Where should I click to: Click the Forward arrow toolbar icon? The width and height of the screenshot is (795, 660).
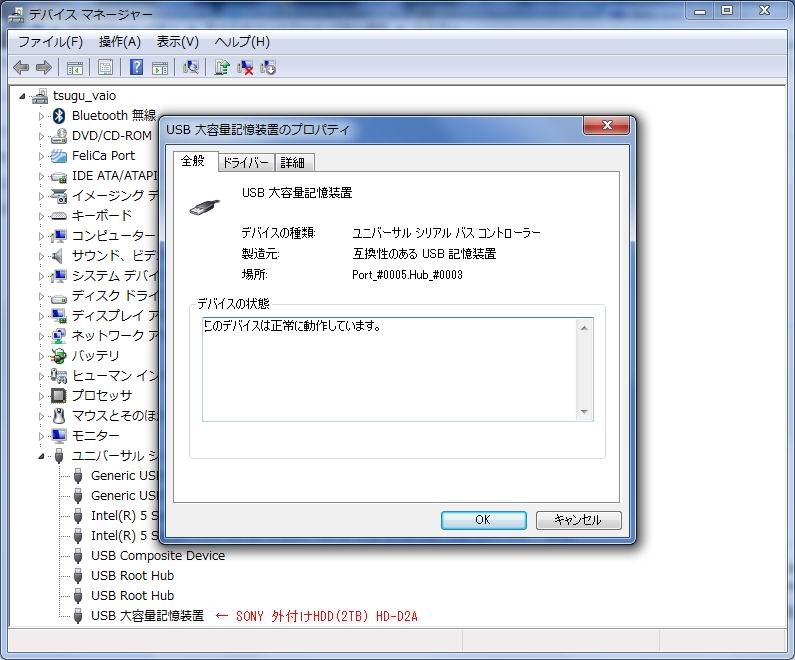point(44,67)
